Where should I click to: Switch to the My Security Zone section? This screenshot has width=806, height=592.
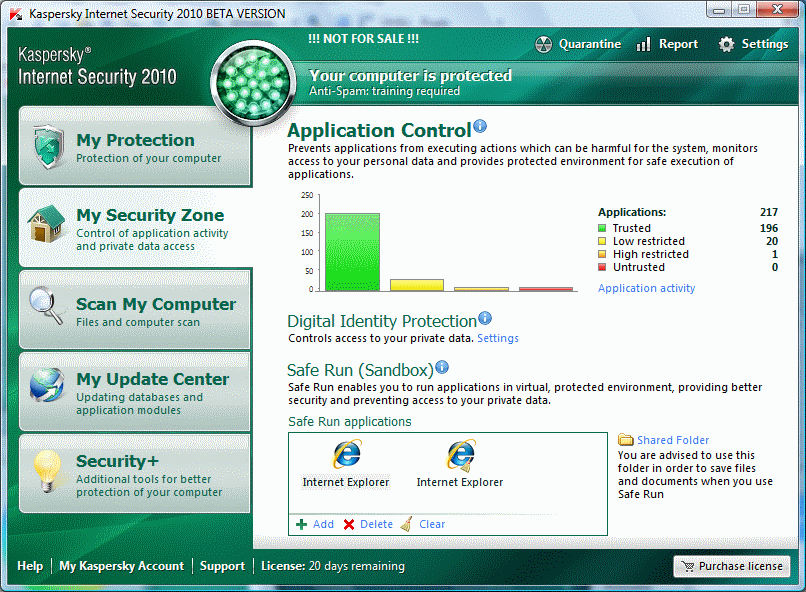click(136, 228)
